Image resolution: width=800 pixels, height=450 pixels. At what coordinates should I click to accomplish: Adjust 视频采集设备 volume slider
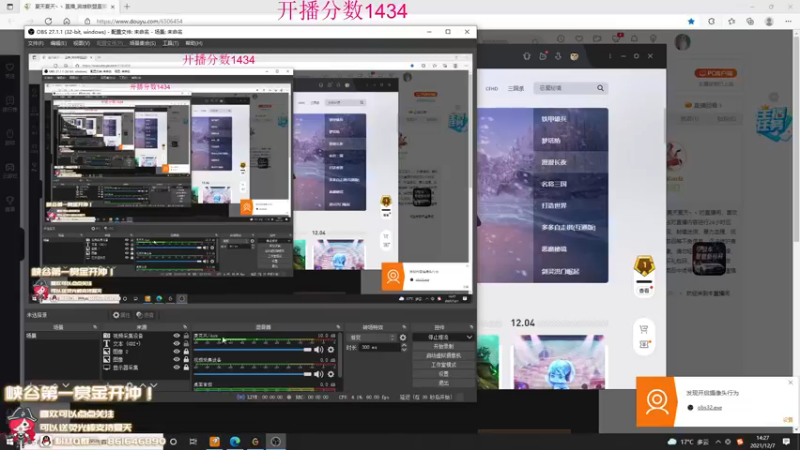[x=253, y=374]
